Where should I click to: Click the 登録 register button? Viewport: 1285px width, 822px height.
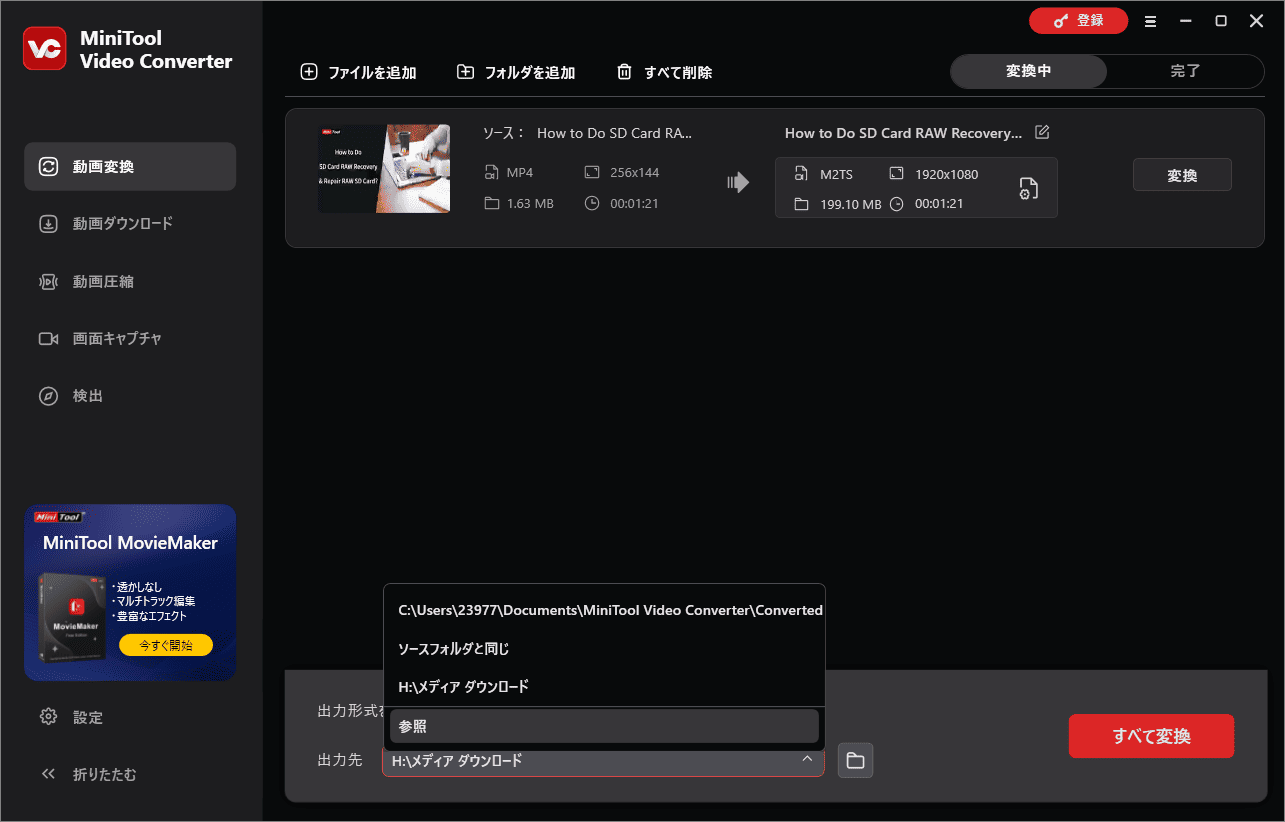point(1078,21)
